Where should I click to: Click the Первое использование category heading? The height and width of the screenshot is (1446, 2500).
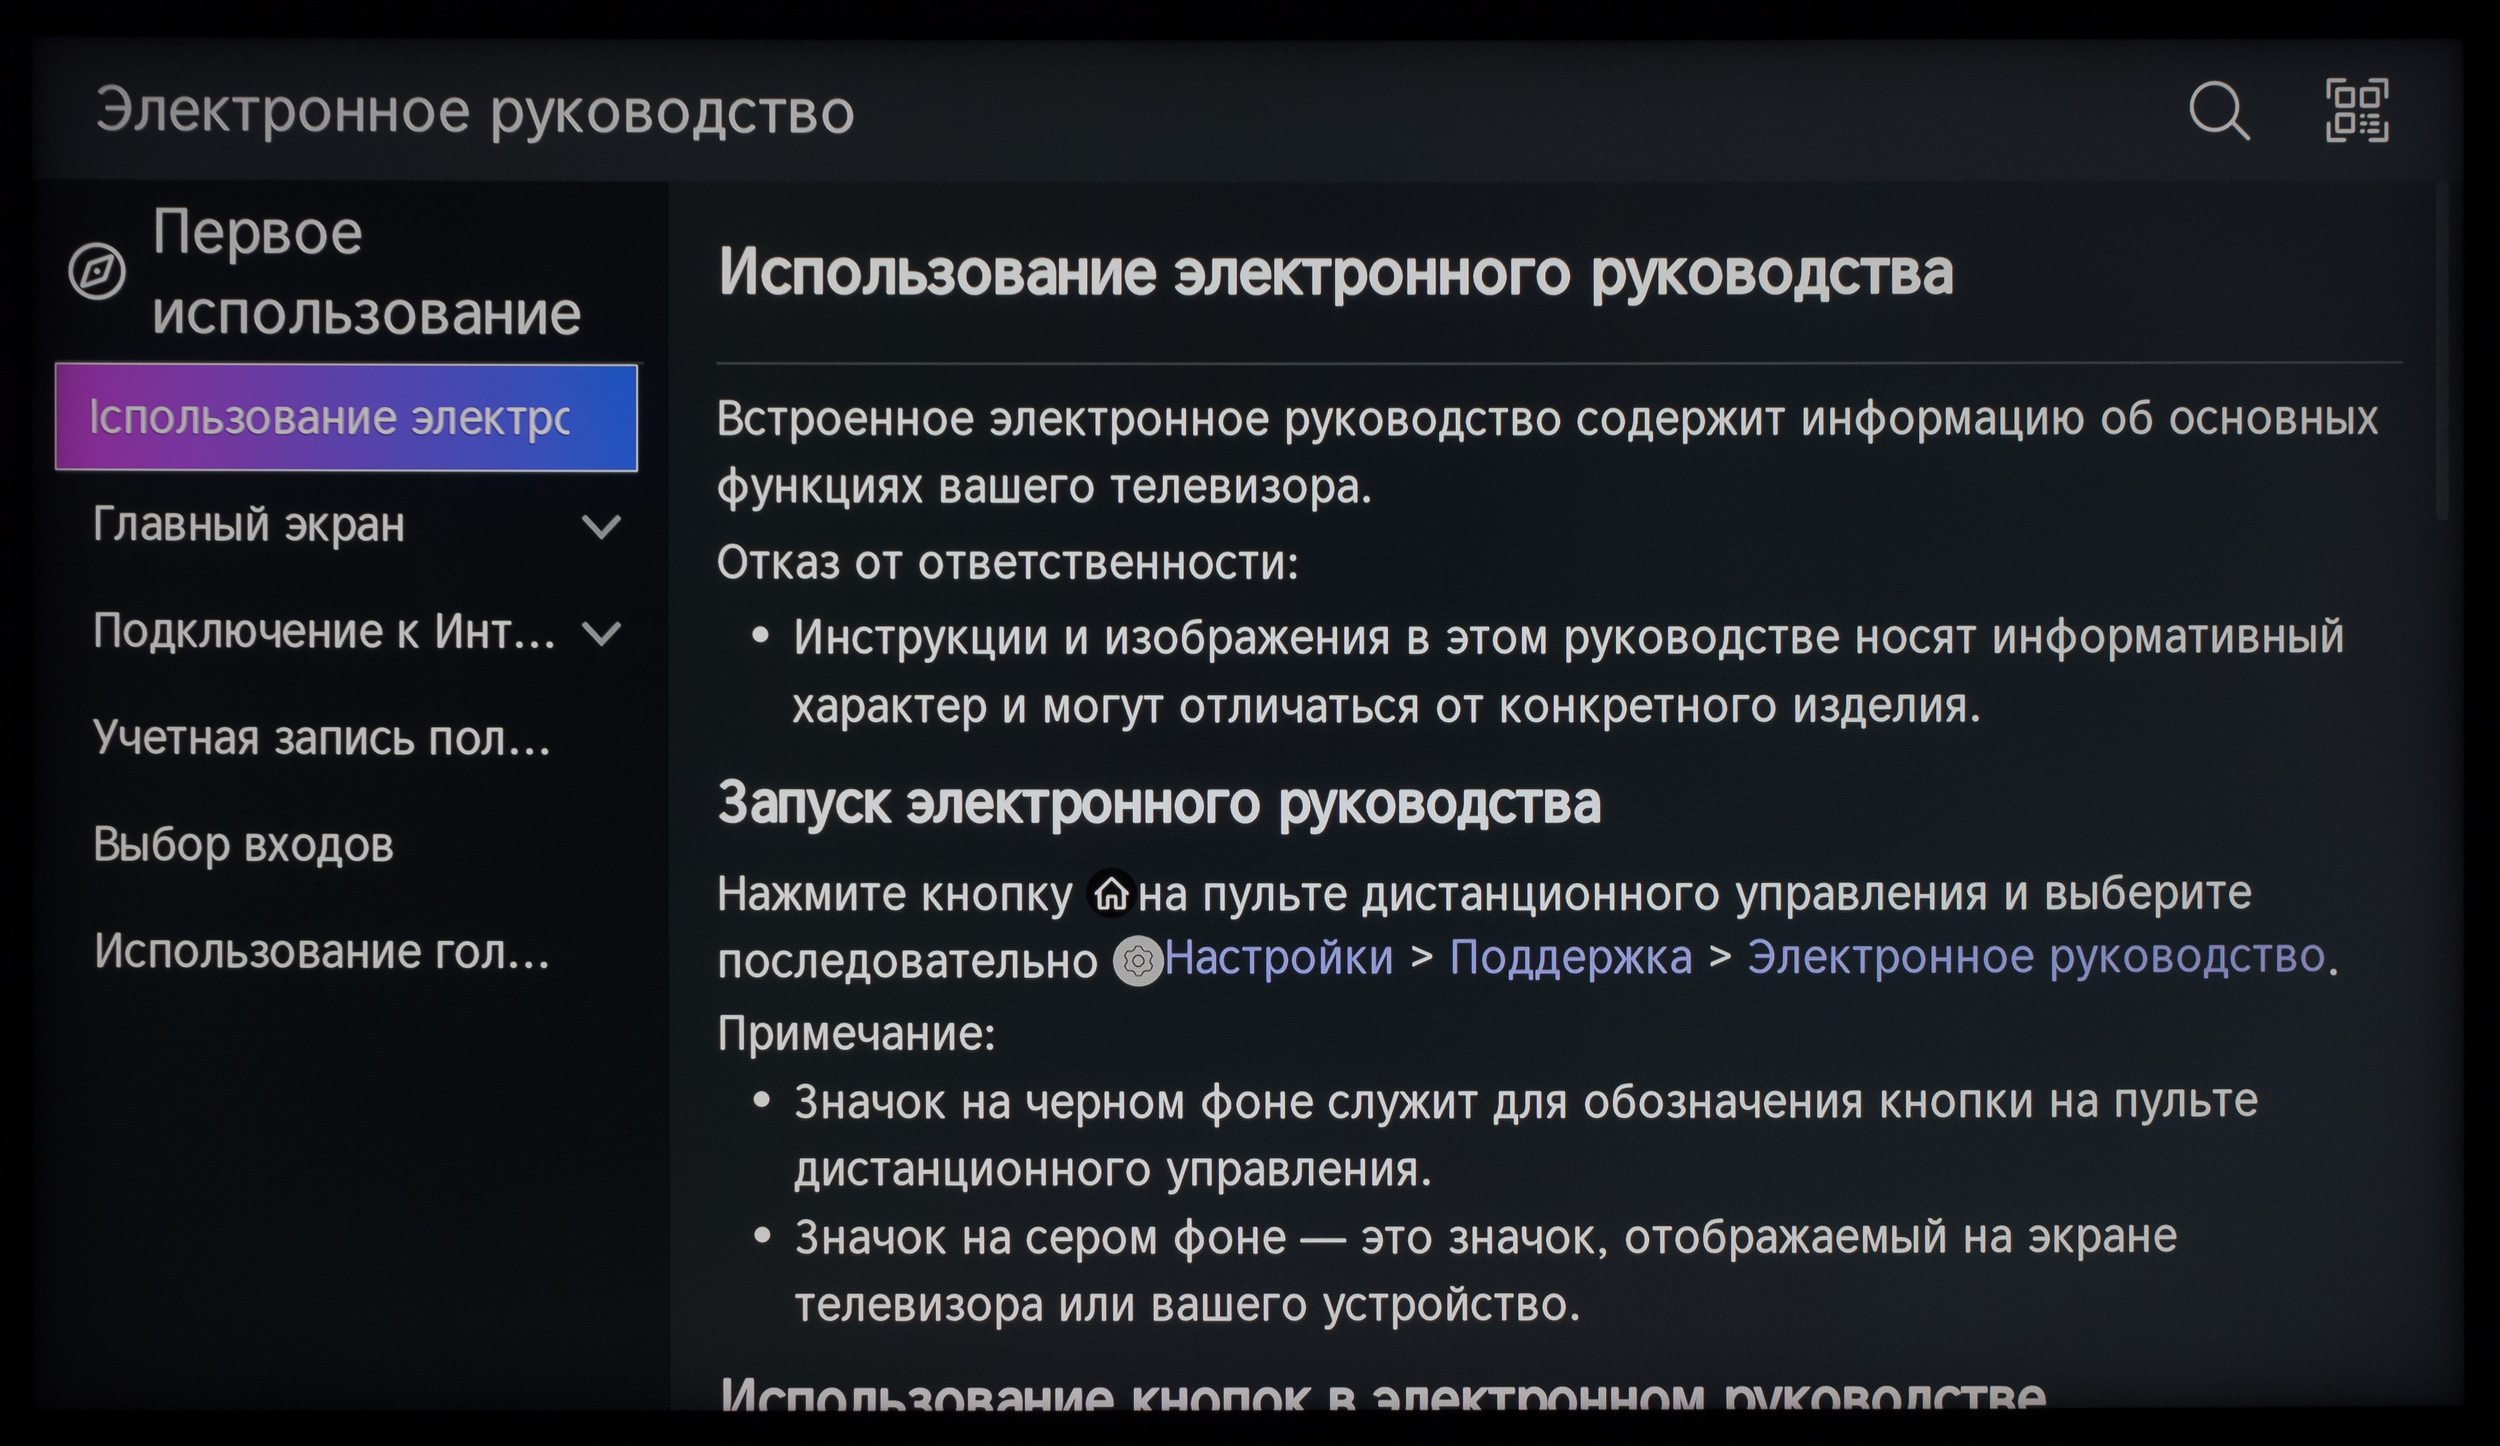[366, 272]
